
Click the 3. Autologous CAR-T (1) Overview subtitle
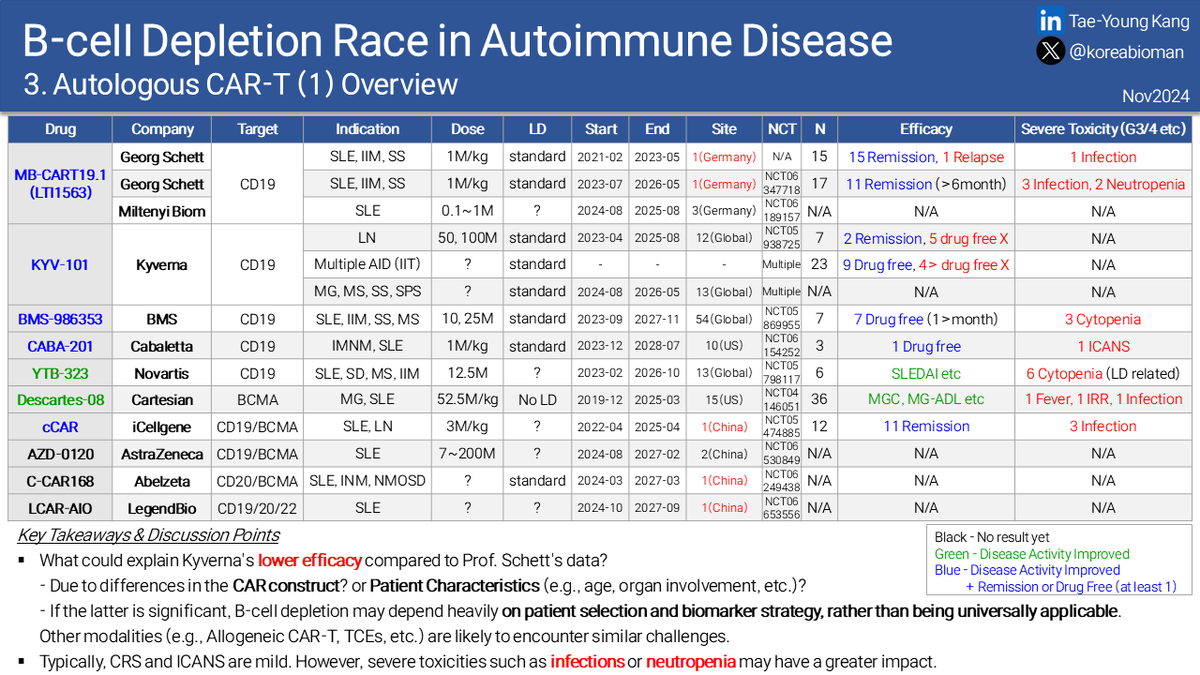point(240,84)
